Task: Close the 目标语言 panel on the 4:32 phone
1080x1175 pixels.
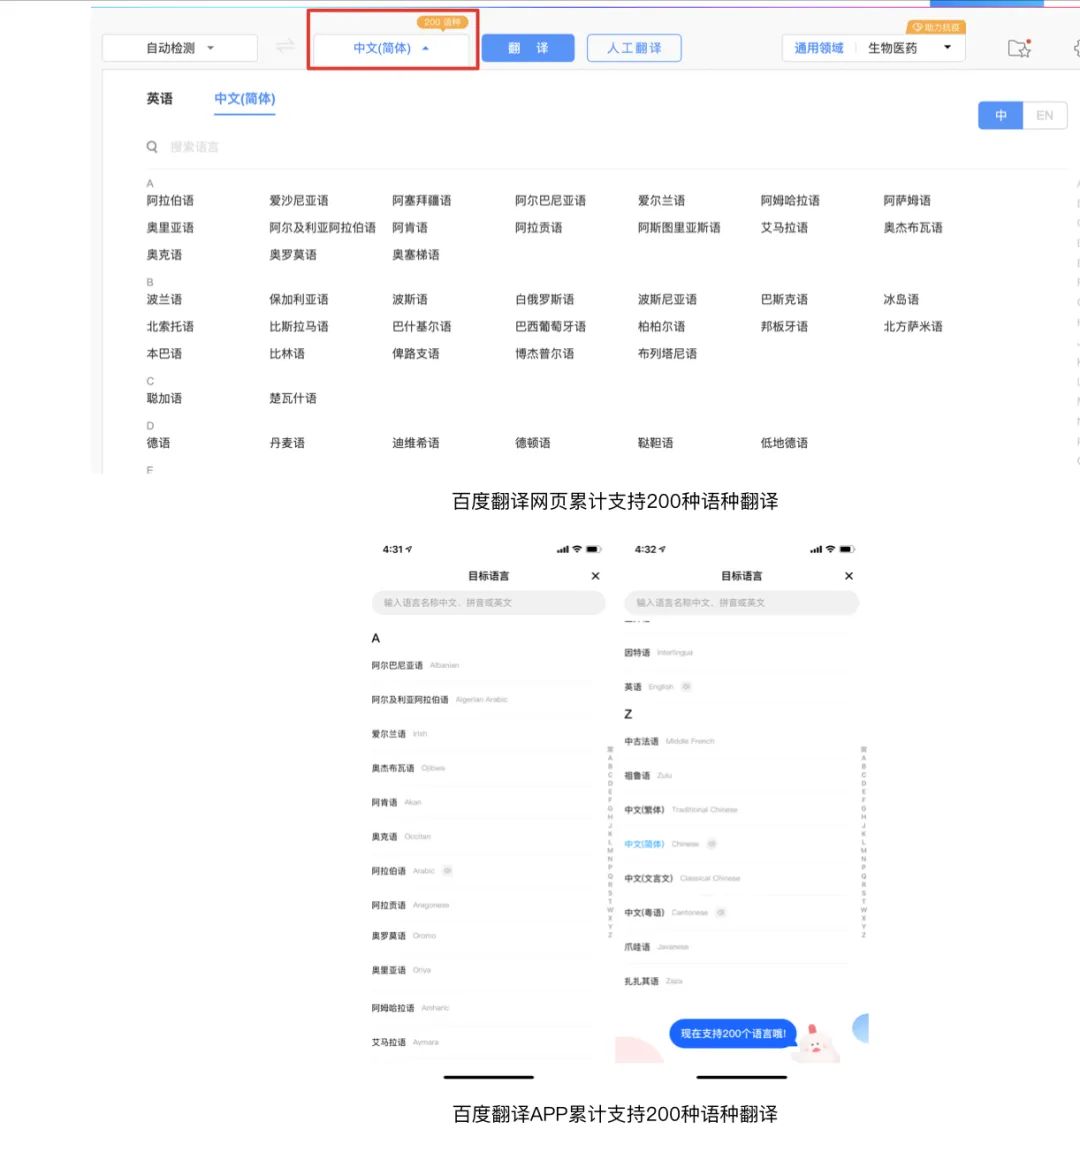Action: pyautogui.click(x=848, y=576)
